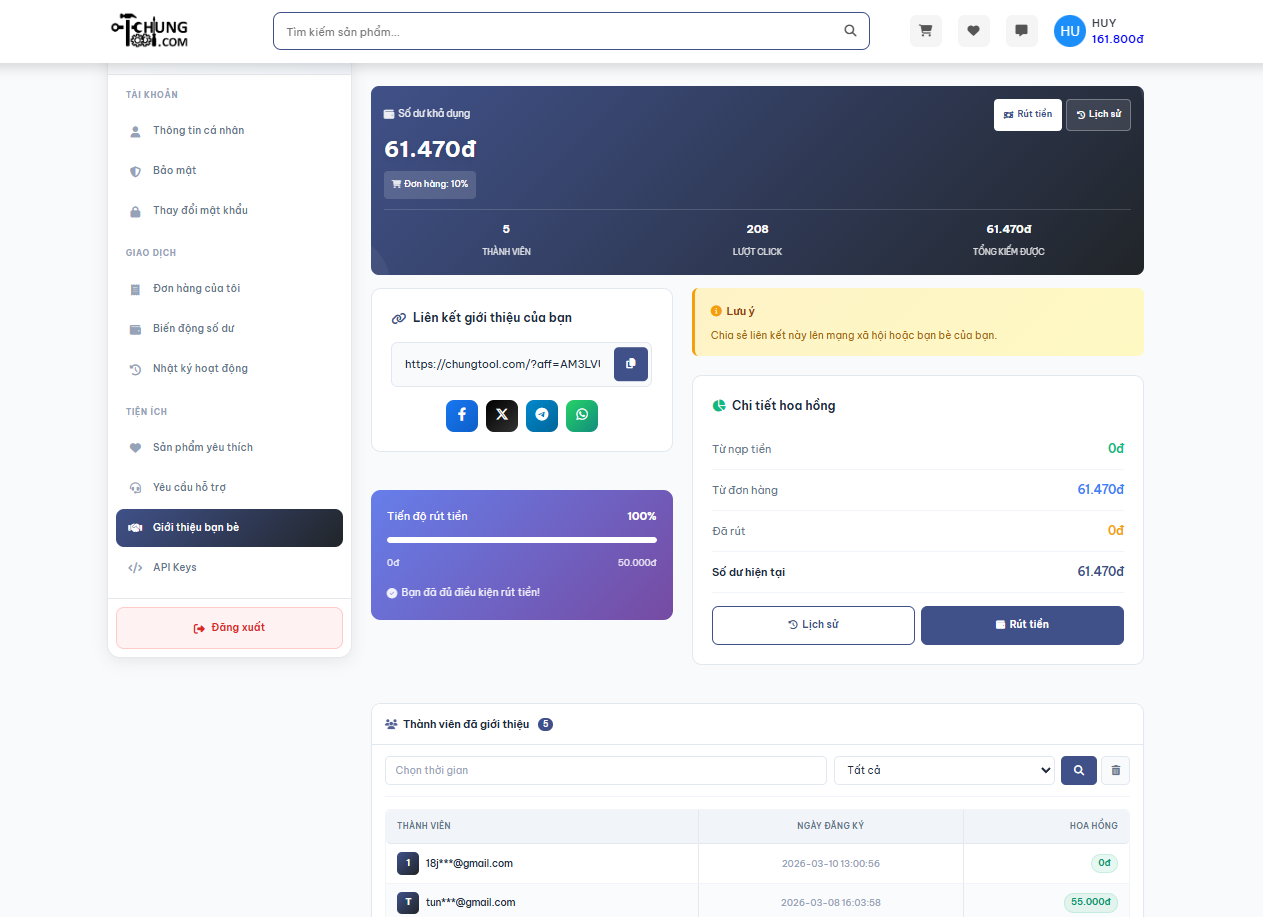Share referral link via WhatsApp icon
The image size is (1263, 917).
coord(582,416)
